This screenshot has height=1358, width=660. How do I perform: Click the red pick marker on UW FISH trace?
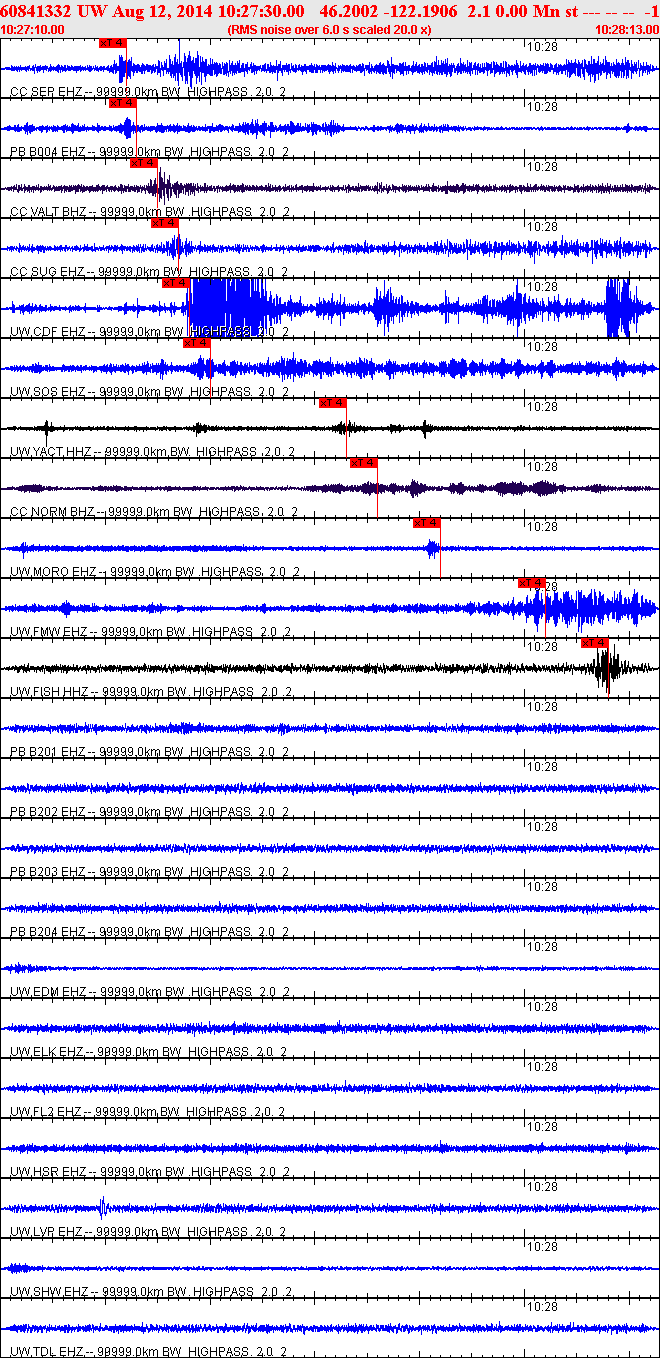pos(595,643)
